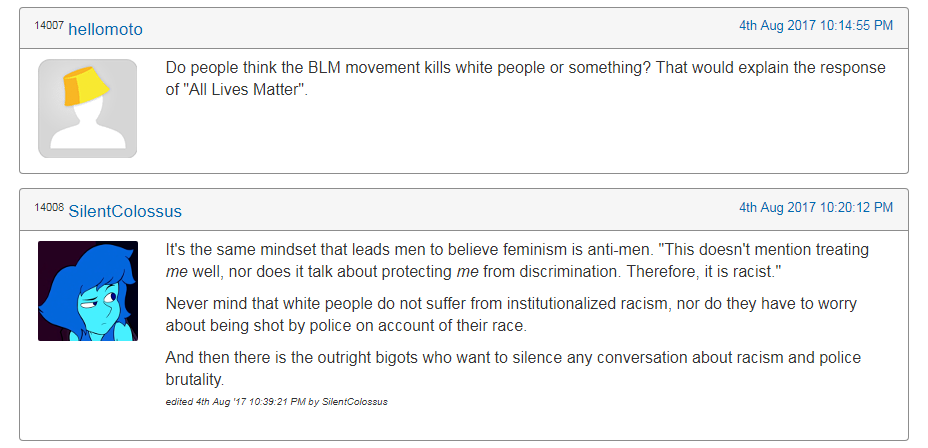
Task: Click the first italic "me" word
Action: (176, 272)
